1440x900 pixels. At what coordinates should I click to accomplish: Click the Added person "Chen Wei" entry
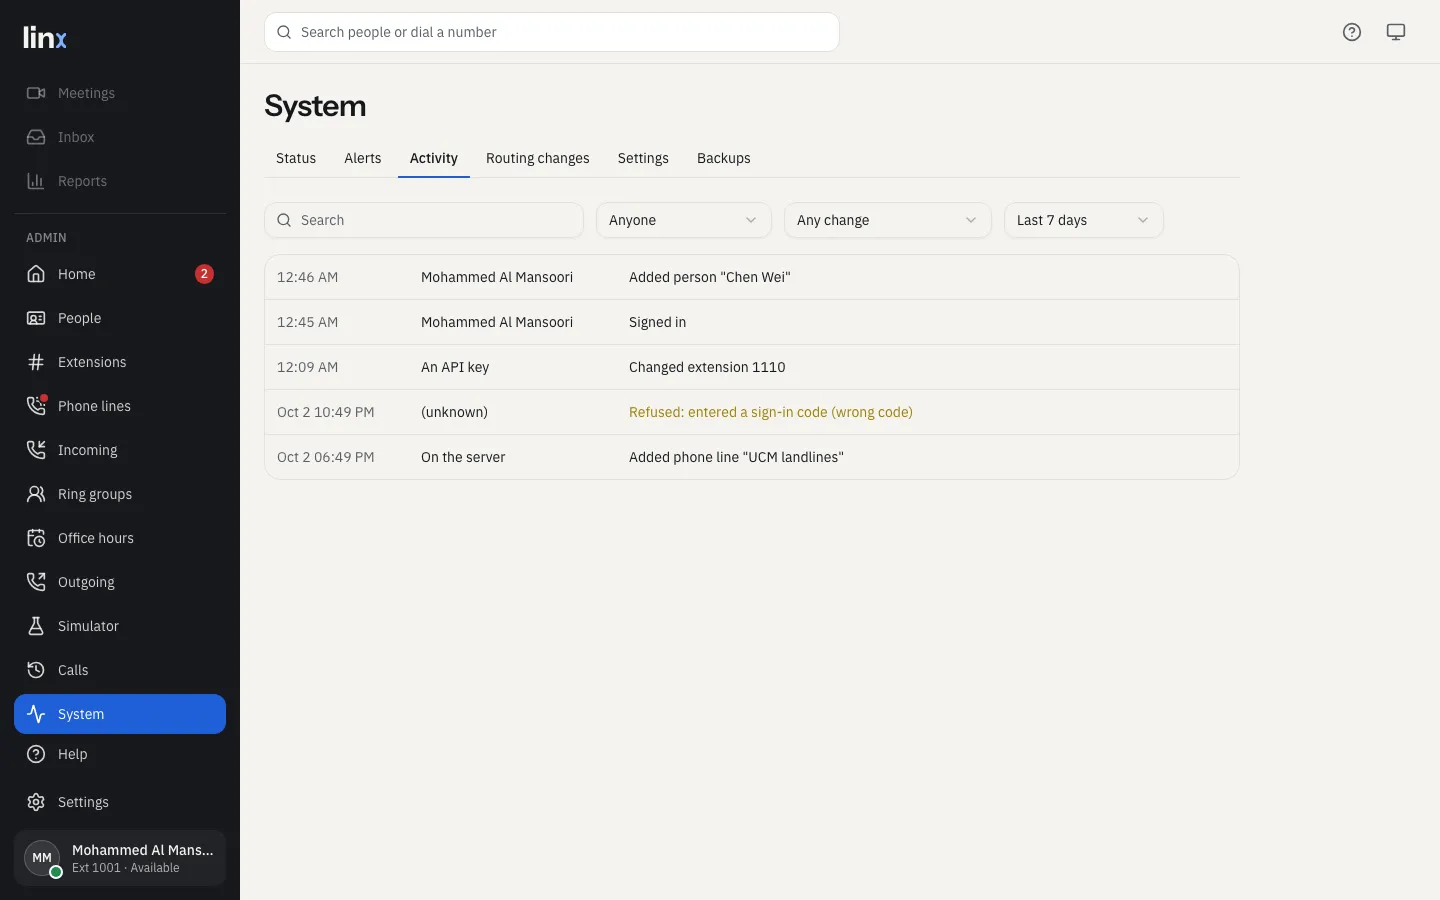click(752, 277)
